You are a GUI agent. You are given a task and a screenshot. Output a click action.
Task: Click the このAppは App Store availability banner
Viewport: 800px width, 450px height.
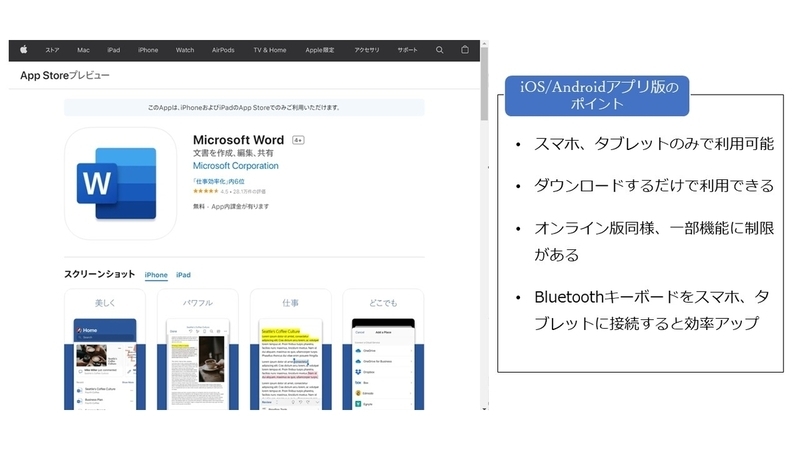click(244, 108)
